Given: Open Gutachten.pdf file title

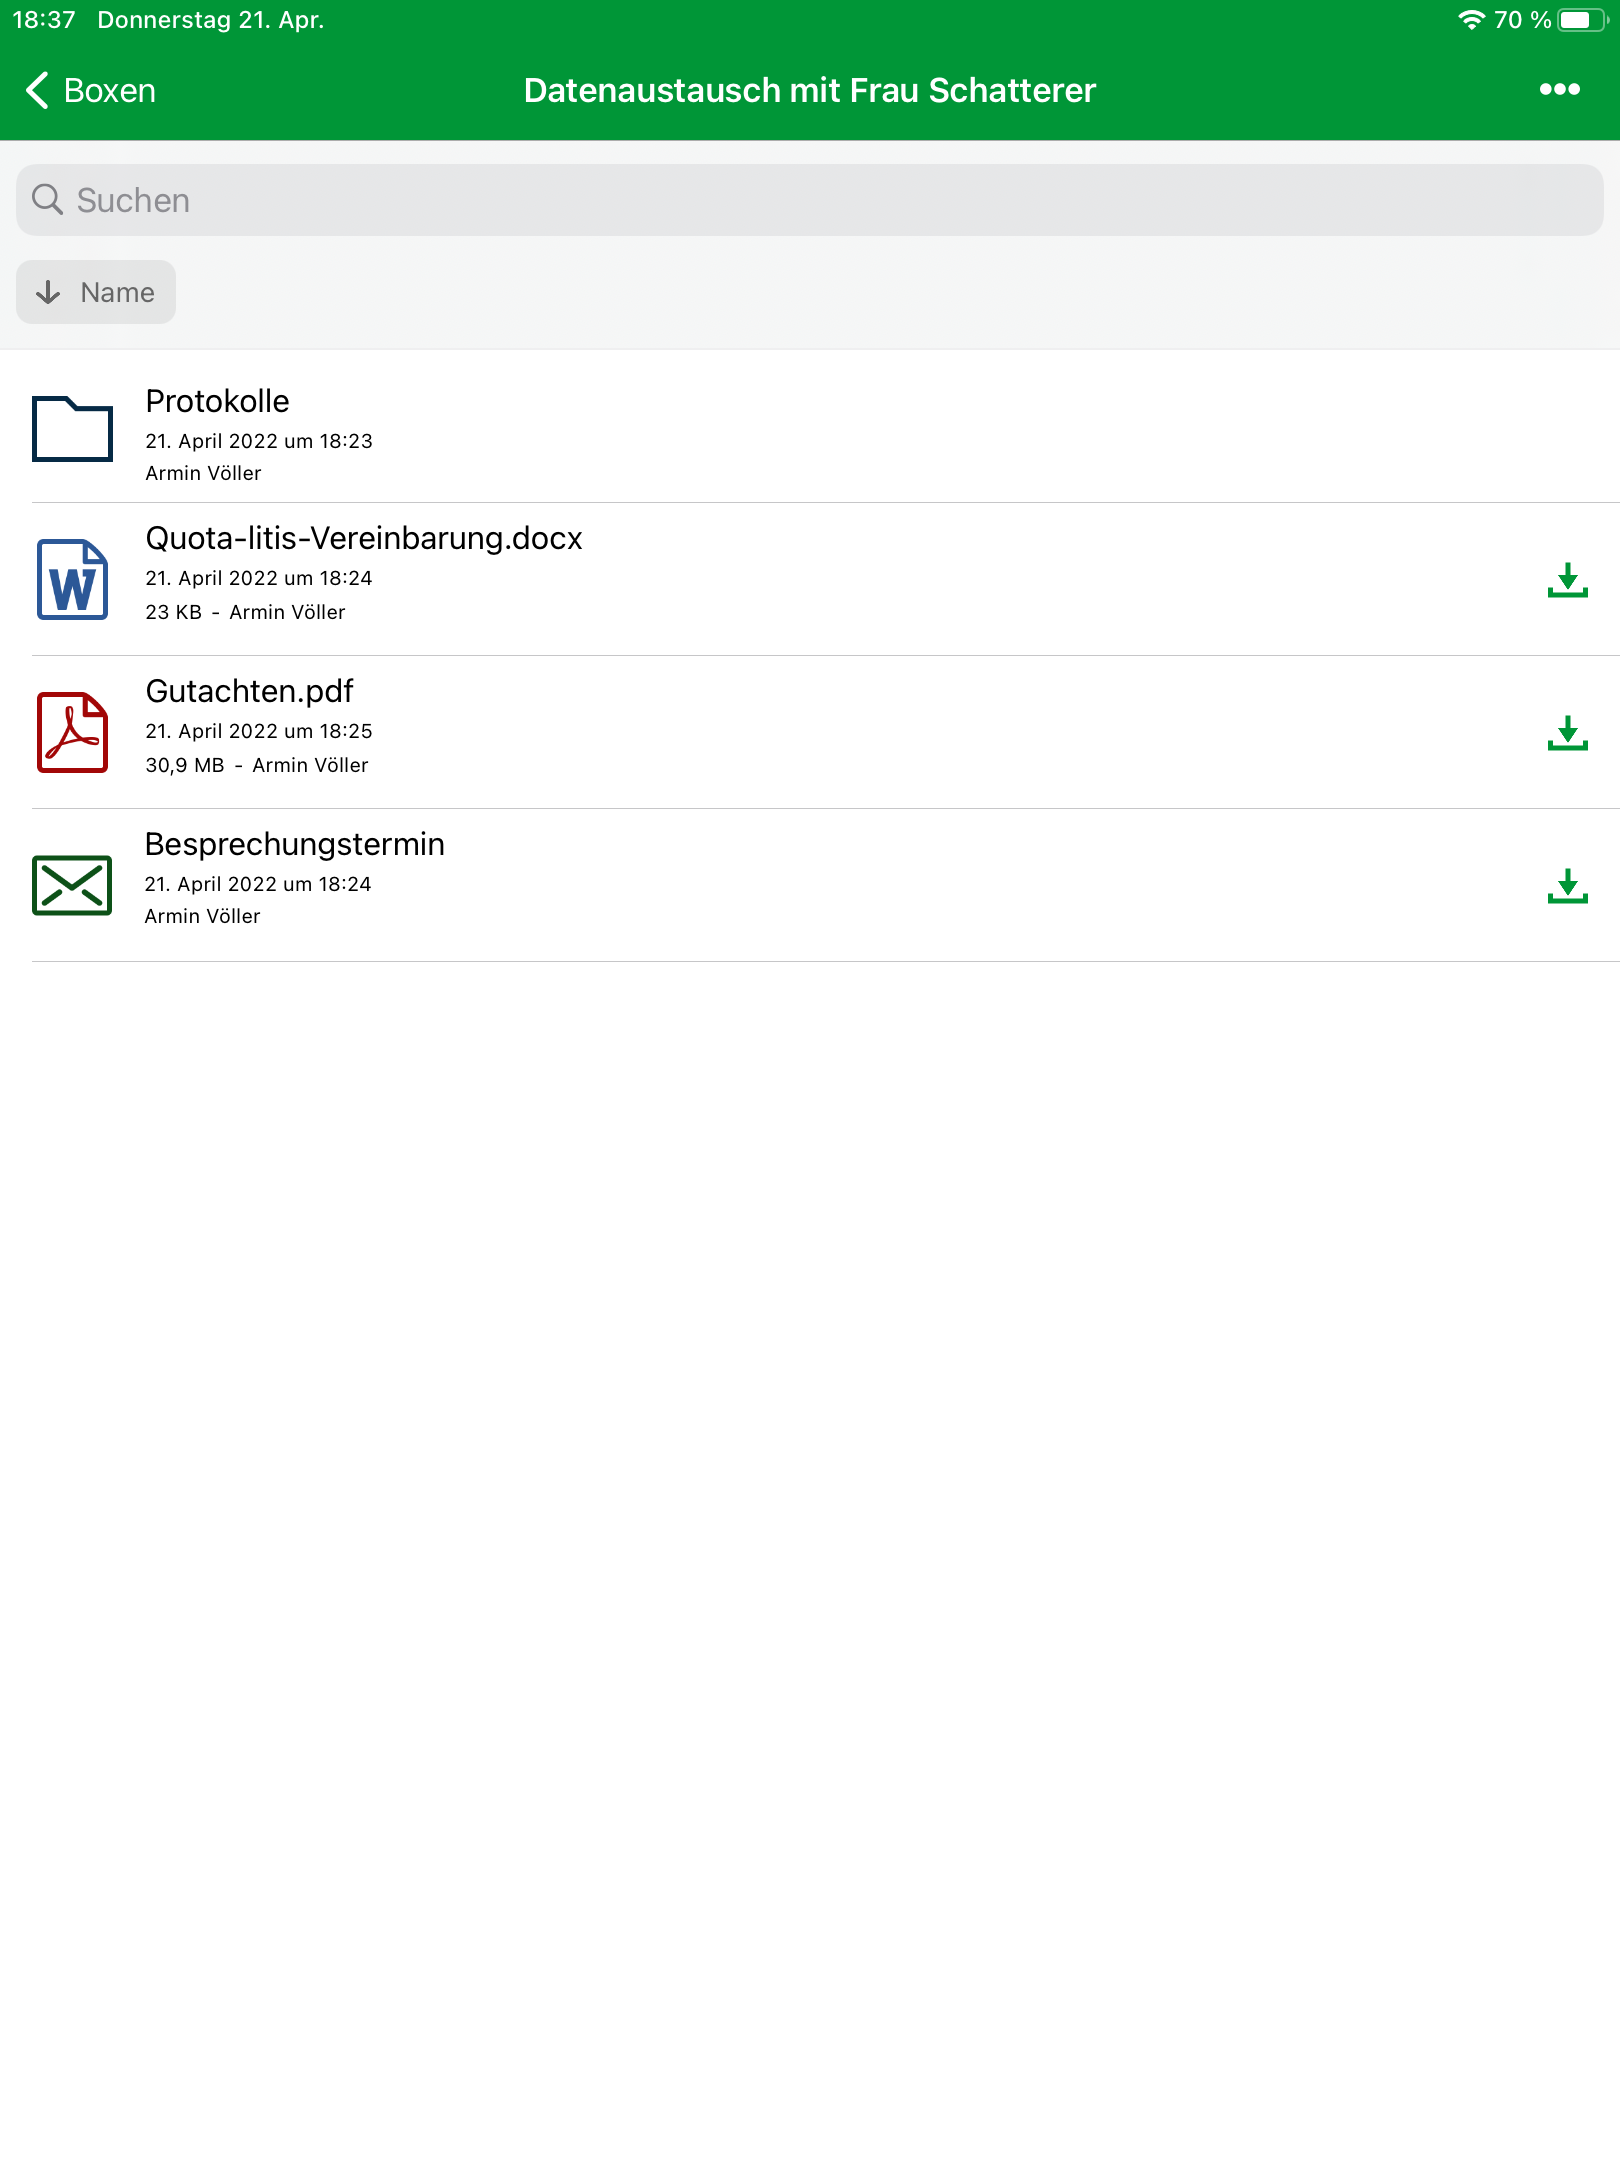Looking at the screenshot, I should [249, 691].
